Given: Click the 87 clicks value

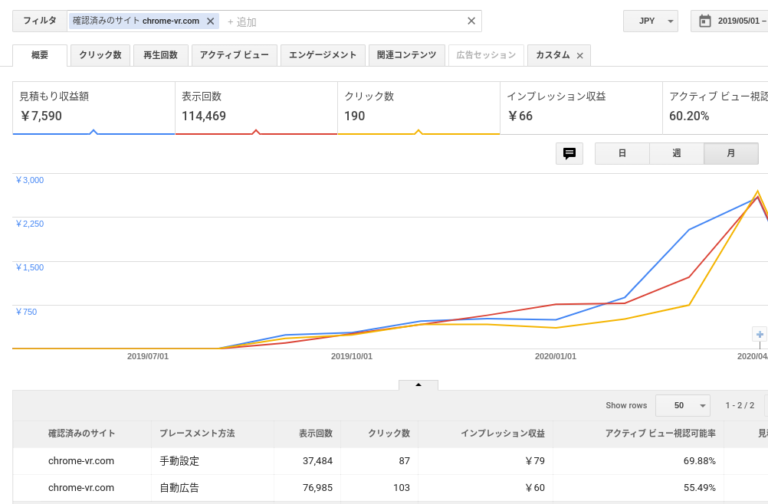Looking at the screenshot, I should point(404,461).
